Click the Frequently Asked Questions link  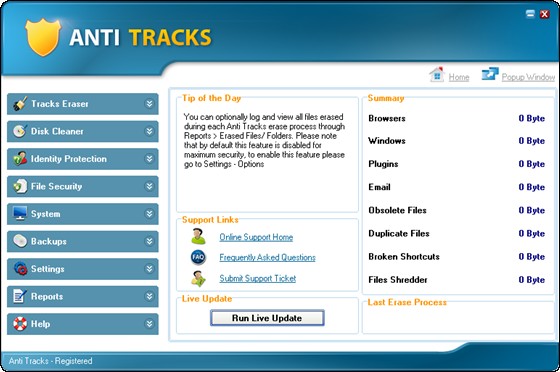pos(267,257)
